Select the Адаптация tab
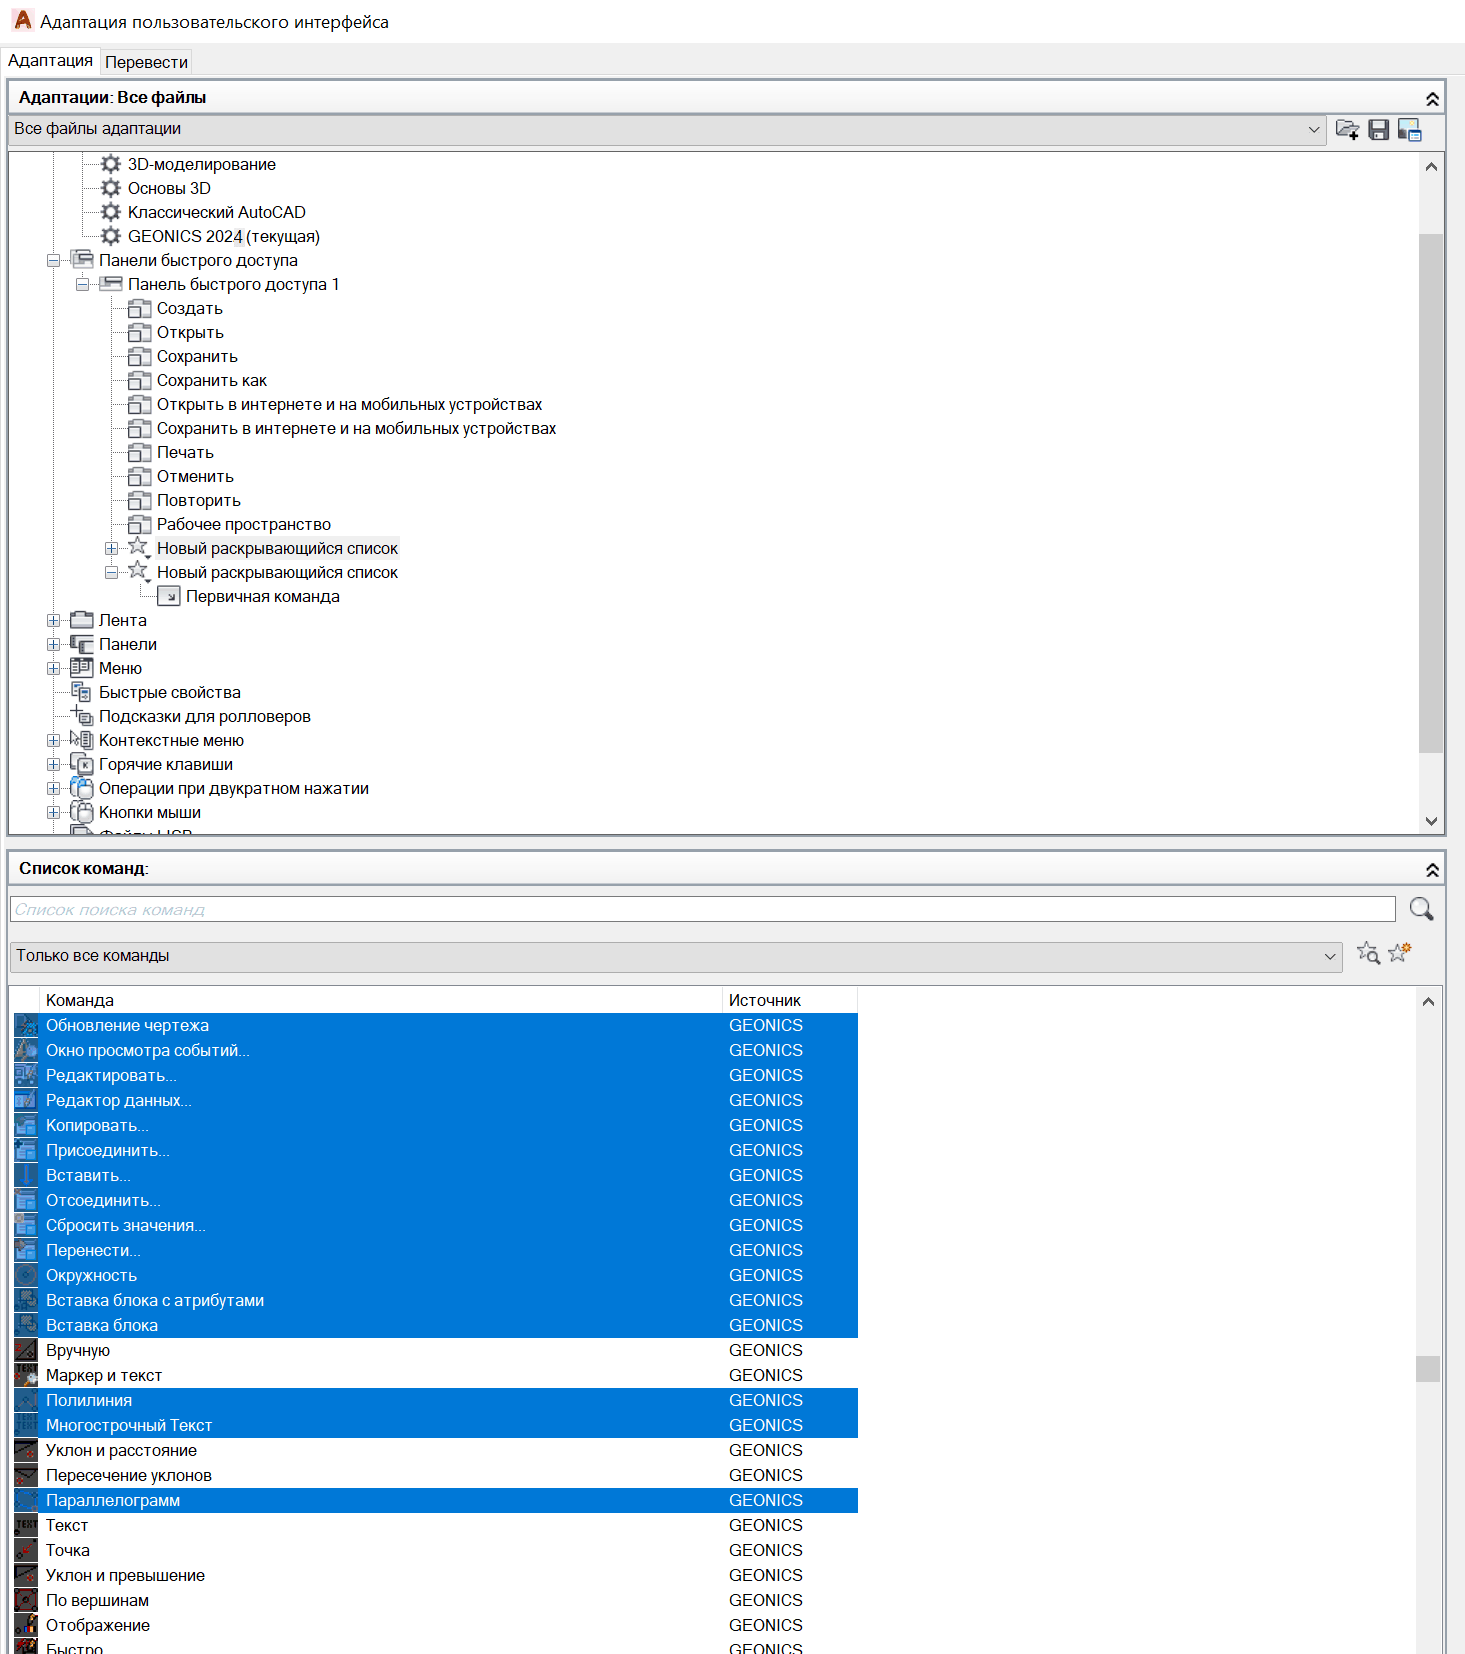This screenshot has height=1654, width=1465. 50,61
